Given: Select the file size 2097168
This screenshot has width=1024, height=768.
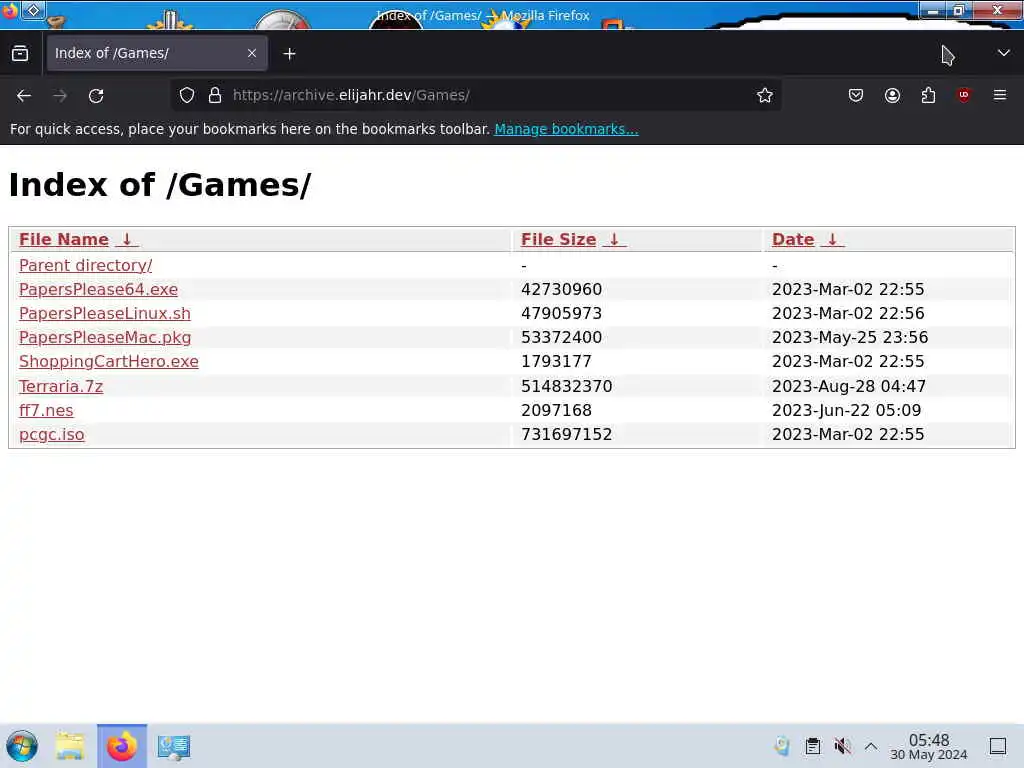Looking at the screenshot, I should [x=556, y=410].
